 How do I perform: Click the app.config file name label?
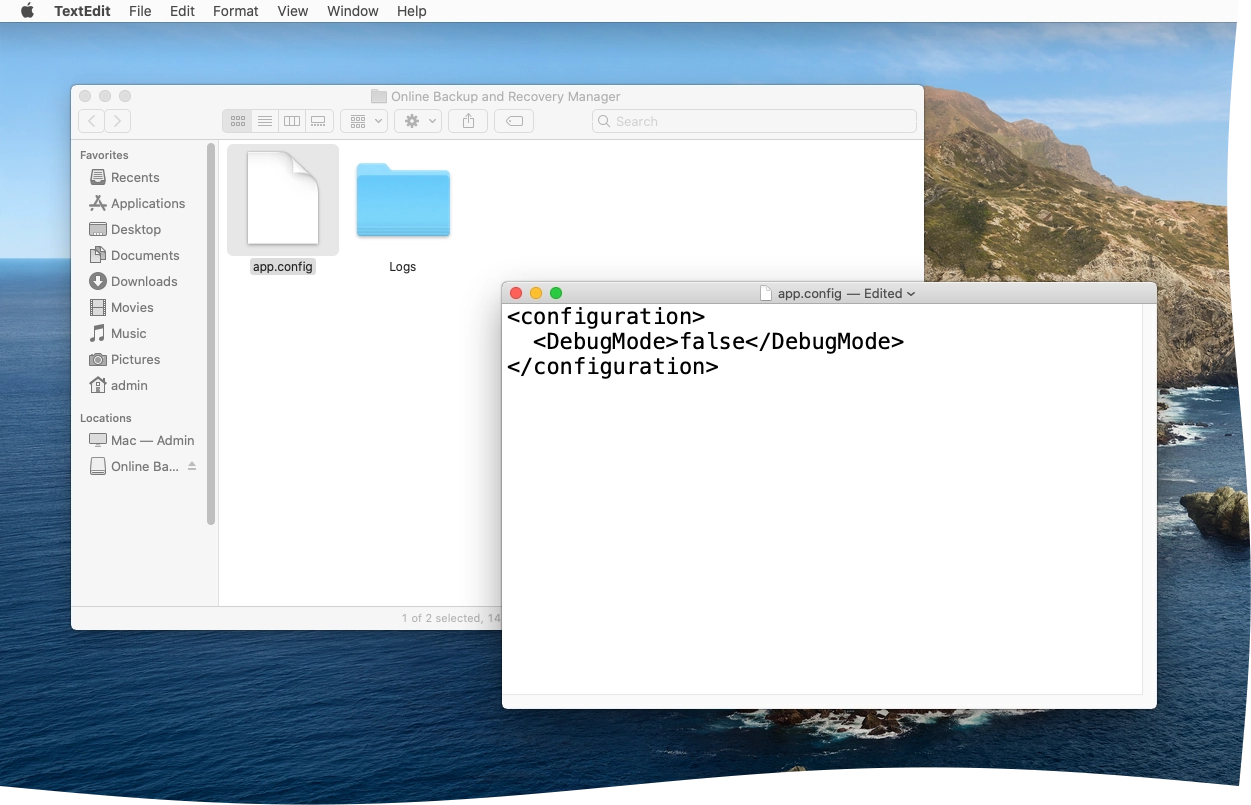(283, 267)
